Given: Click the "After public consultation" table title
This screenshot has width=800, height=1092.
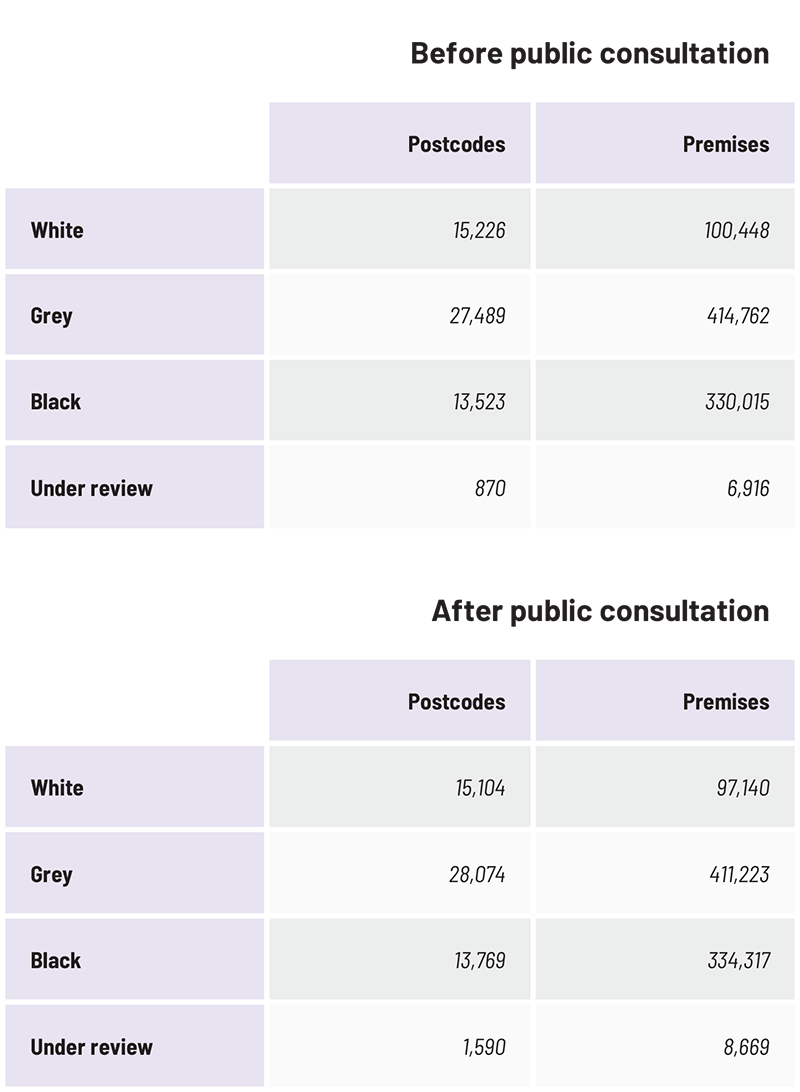Looking at the screenshot, I should (x=600, y=611).
